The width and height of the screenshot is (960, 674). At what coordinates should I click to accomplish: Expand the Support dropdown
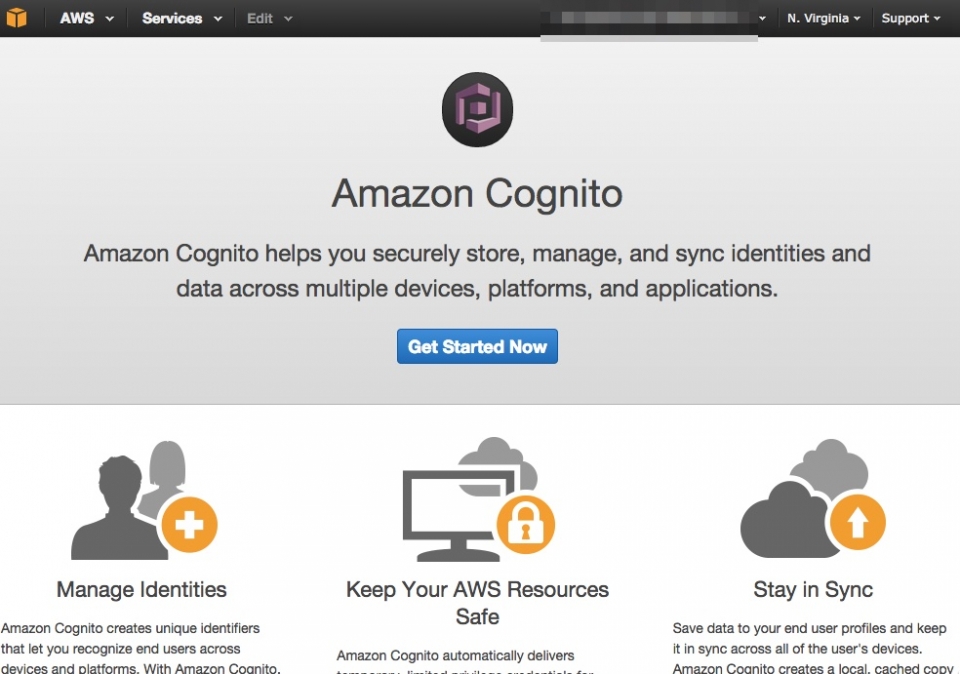pos(908,18)
